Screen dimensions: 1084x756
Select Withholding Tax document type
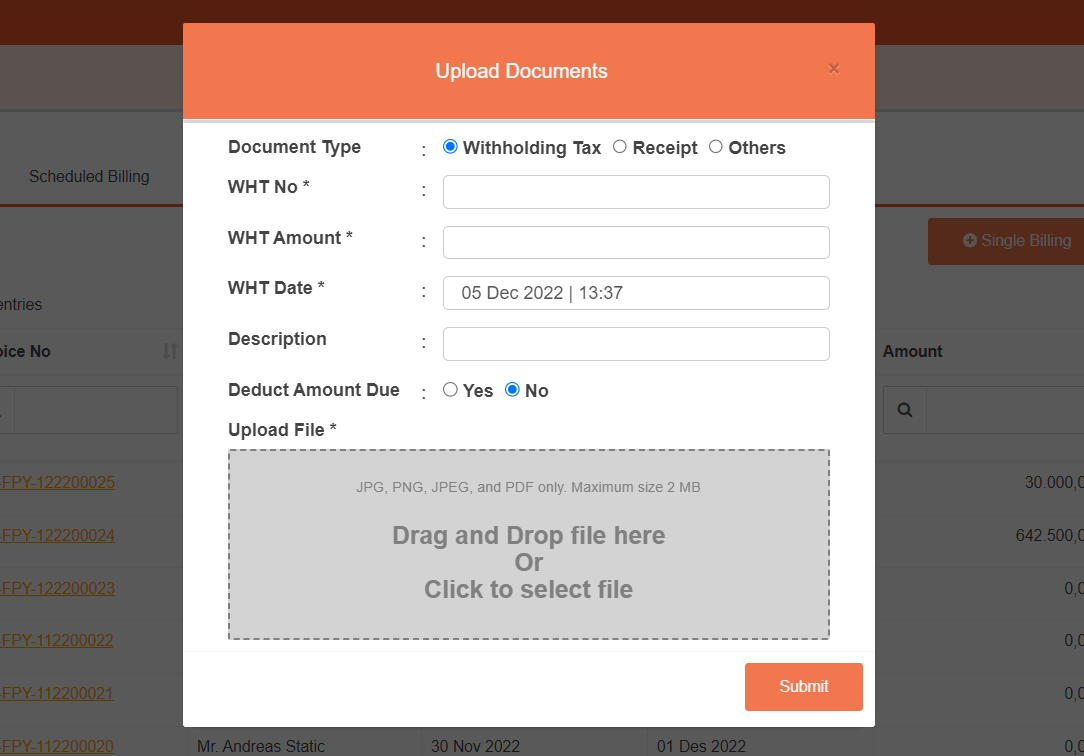tap(451, 147)
